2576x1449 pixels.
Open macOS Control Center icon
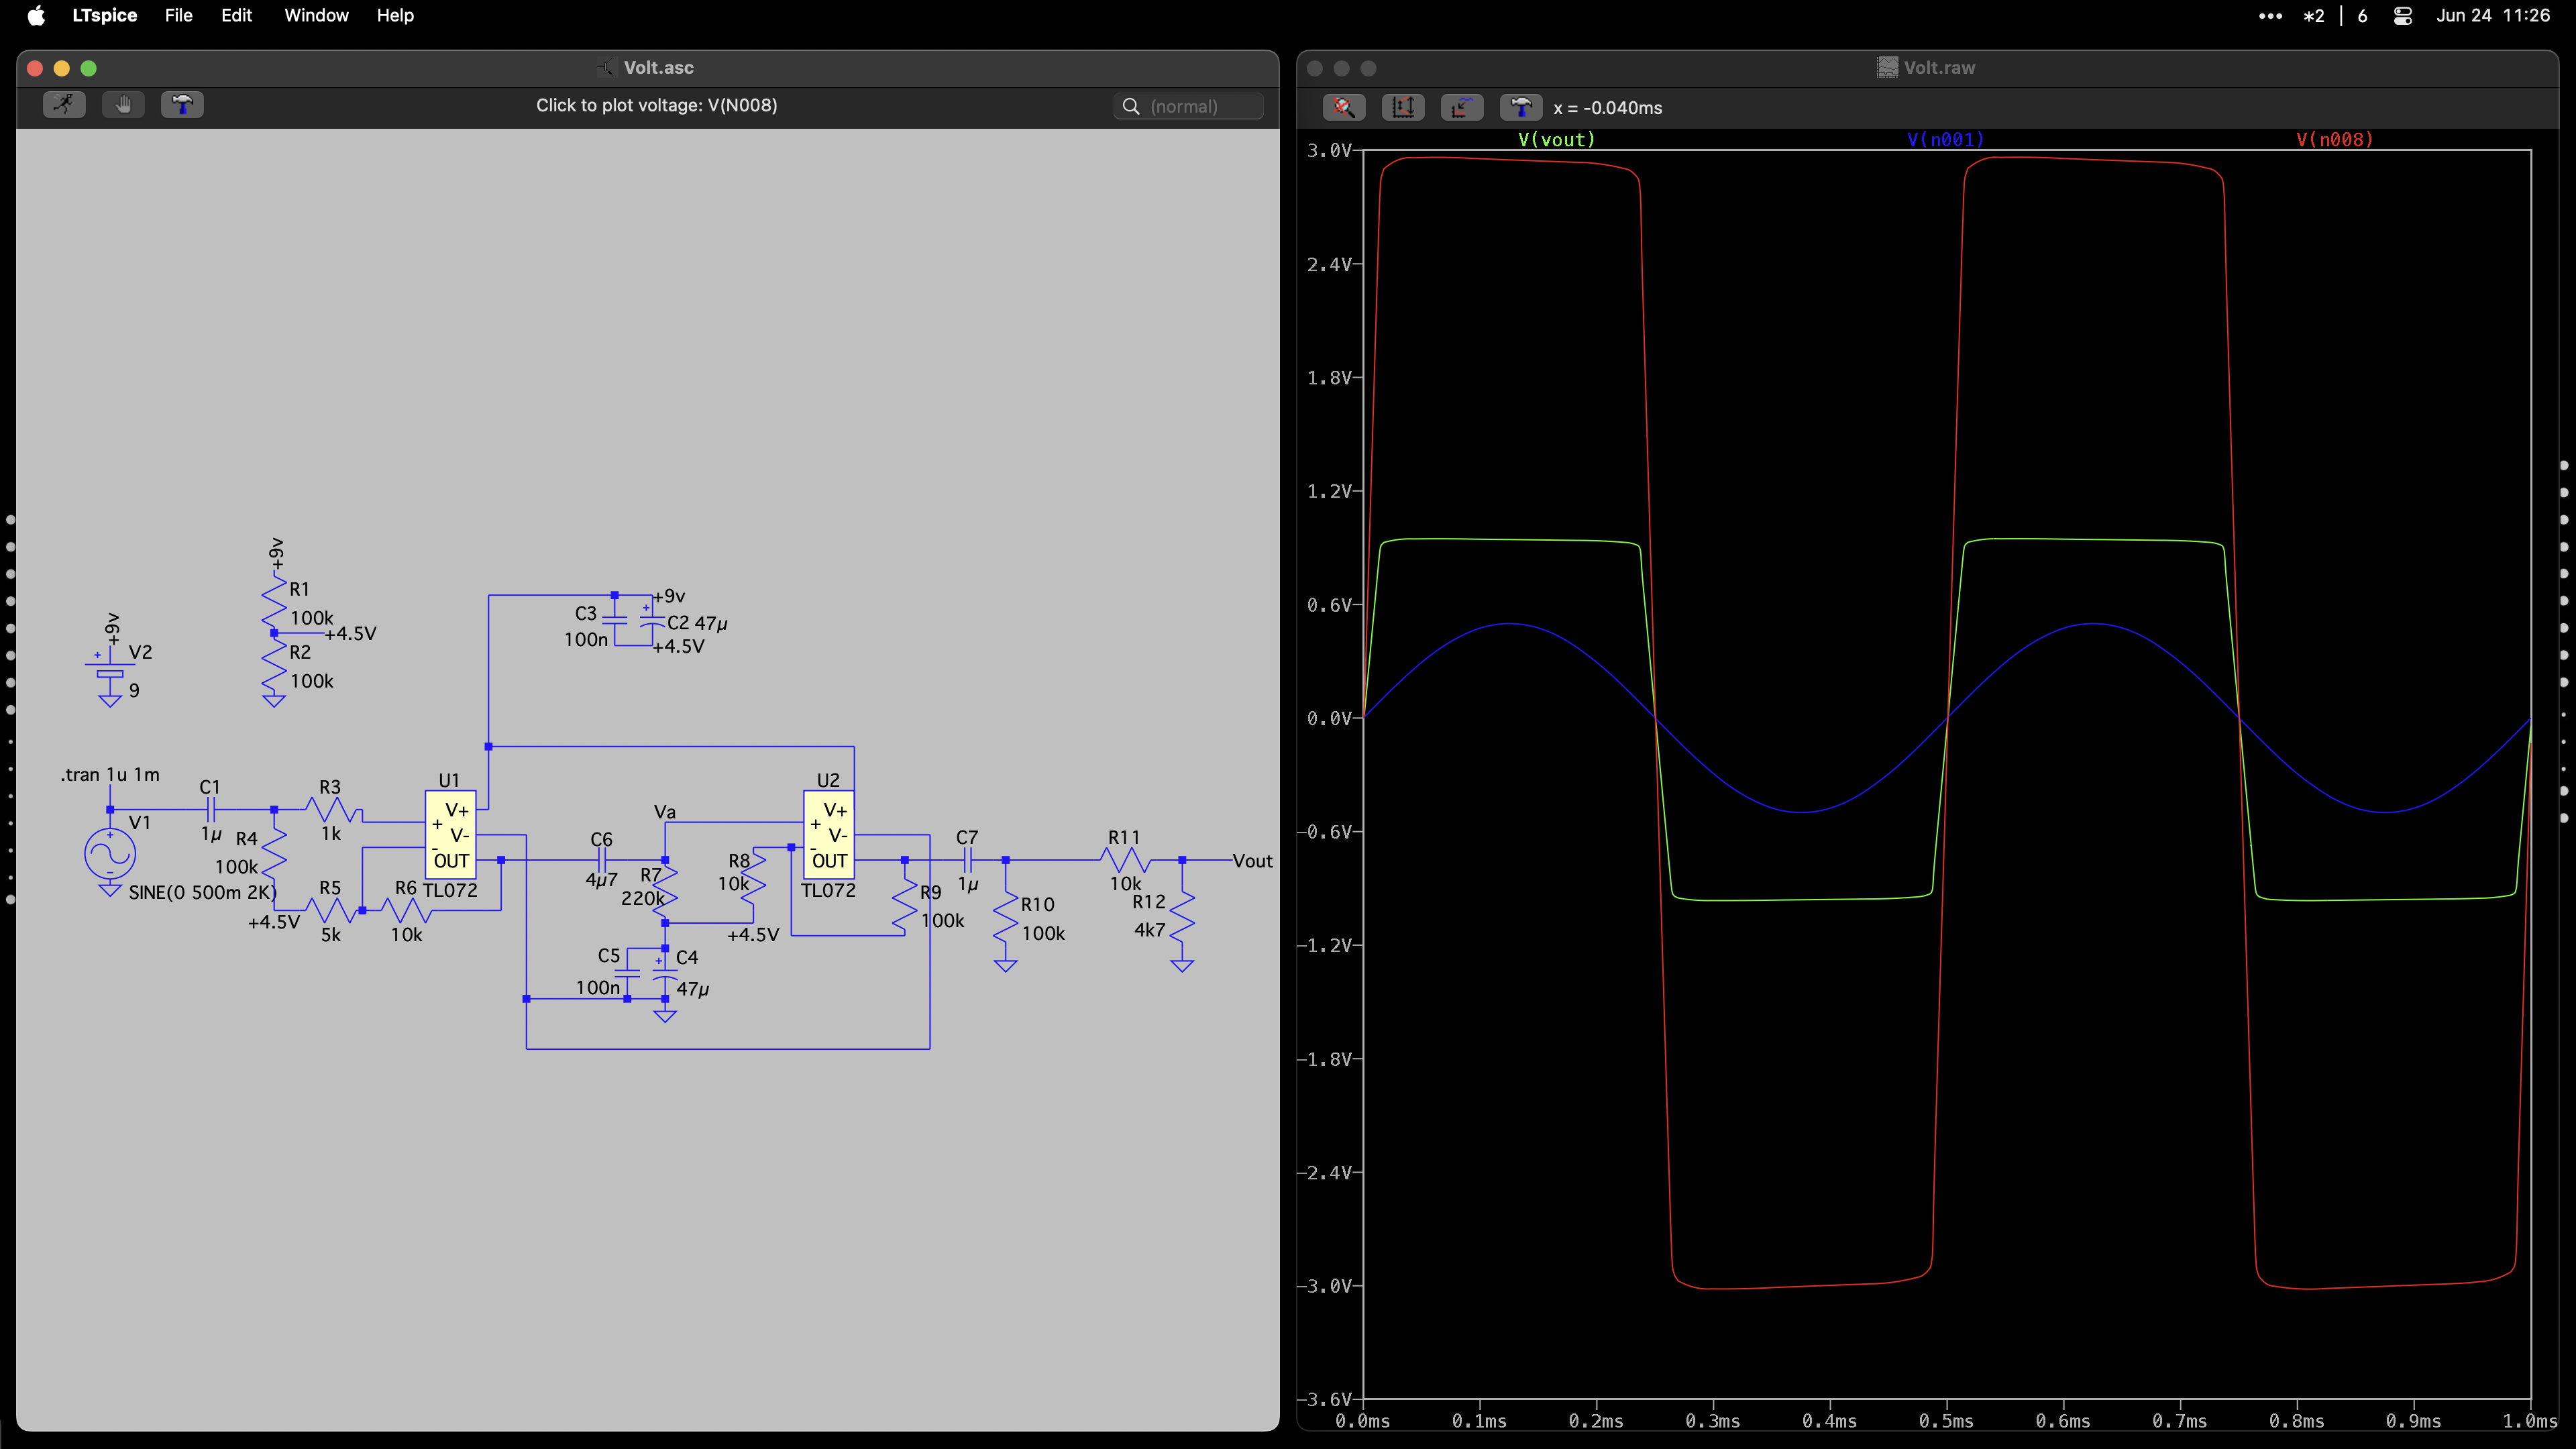click(x=2402, y=16)
